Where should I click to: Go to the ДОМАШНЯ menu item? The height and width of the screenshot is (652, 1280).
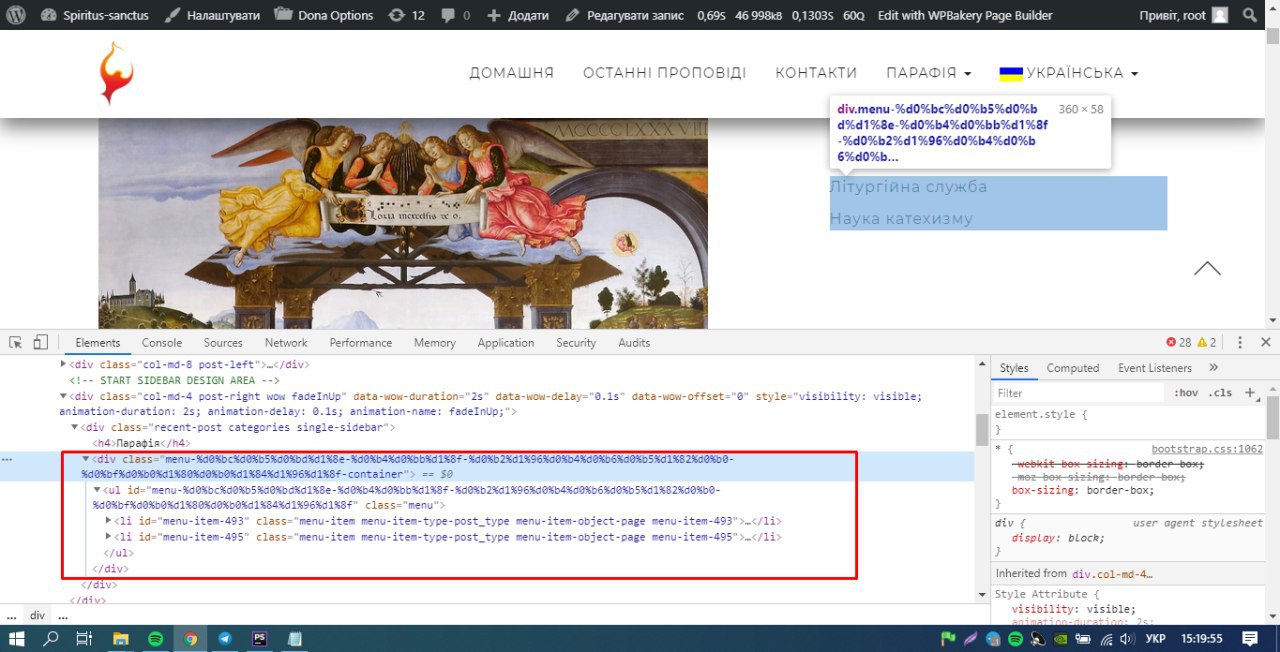coord(512,73)
